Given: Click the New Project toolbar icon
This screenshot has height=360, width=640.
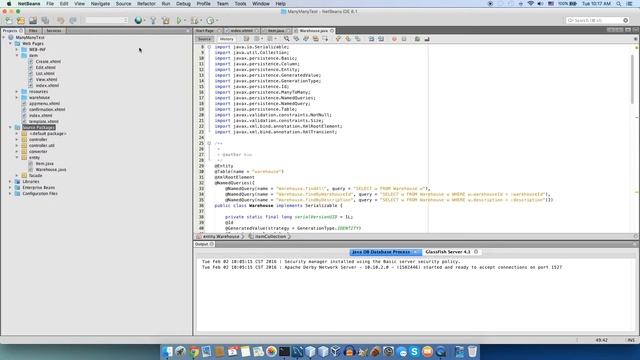Looking at the screenshot, I should tap(21, 20).
